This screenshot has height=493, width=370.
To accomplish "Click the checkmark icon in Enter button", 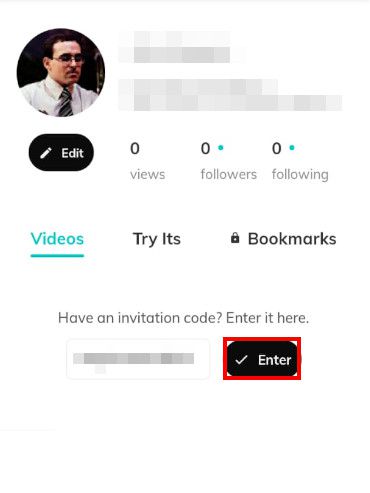I will click(x=241, y=360).
